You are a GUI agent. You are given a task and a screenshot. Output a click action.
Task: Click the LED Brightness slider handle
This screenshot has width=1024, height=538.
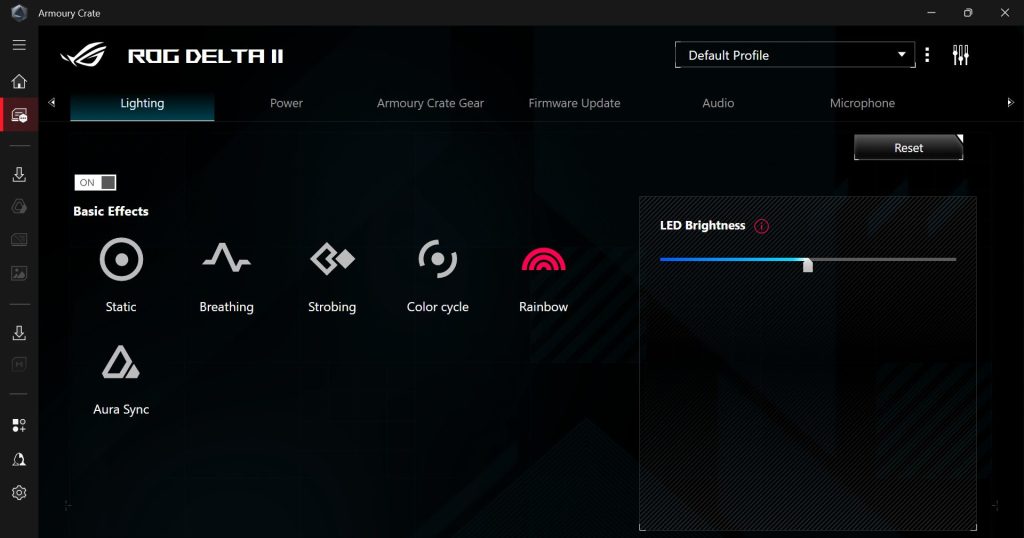coord(808,264)
